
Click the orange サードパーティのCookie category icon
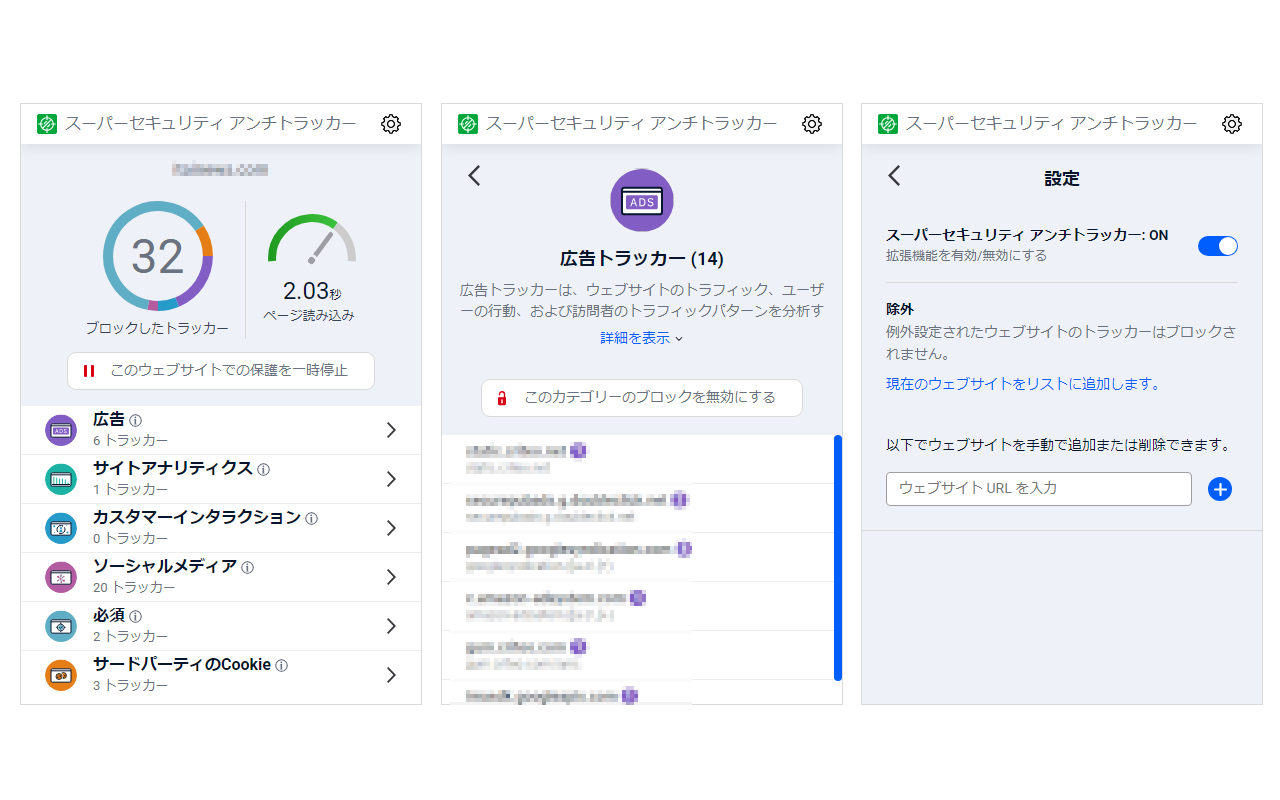click(61, 675)
